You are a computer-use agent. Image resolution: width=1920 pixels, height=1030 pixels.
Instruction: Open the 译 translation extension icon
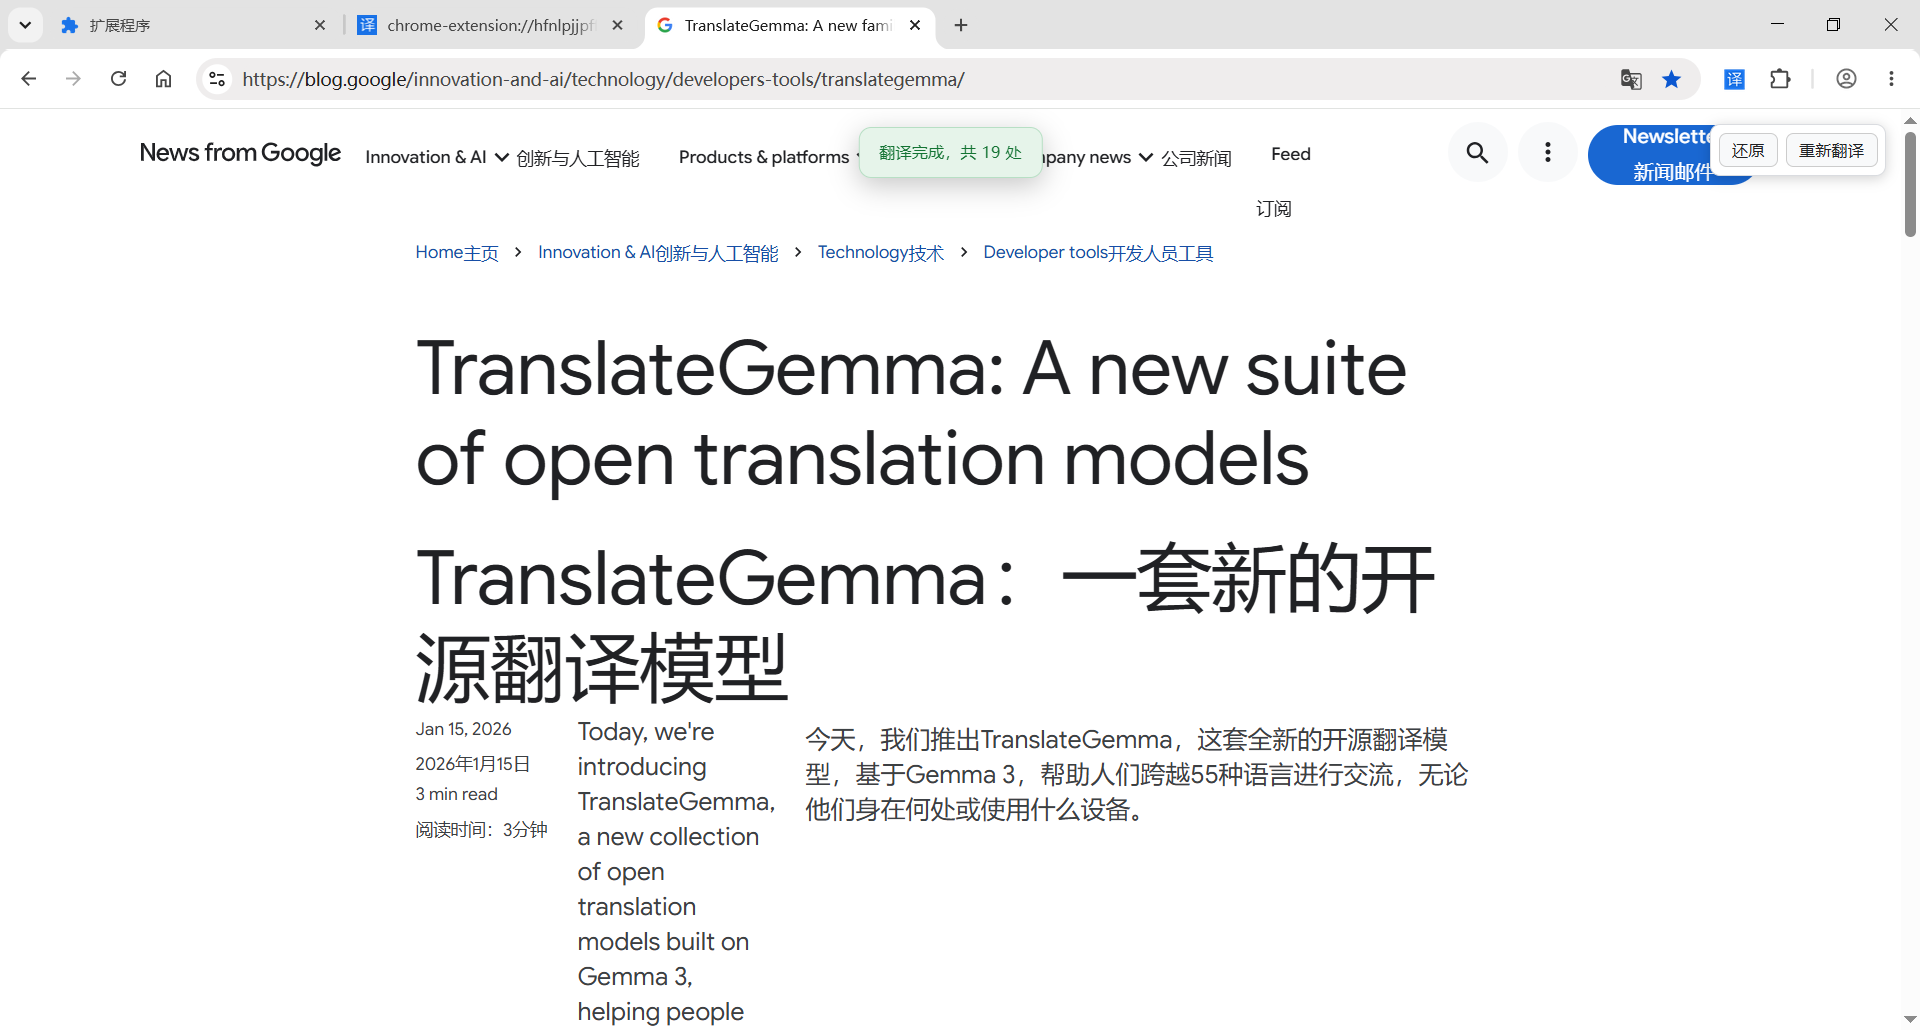pos(1735,79)
